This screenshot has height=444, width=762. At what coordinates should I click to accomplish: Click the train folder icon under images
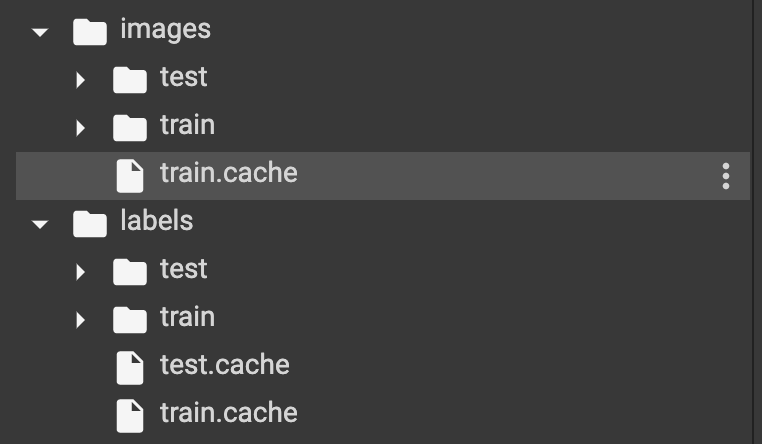[x=130, y=128]
